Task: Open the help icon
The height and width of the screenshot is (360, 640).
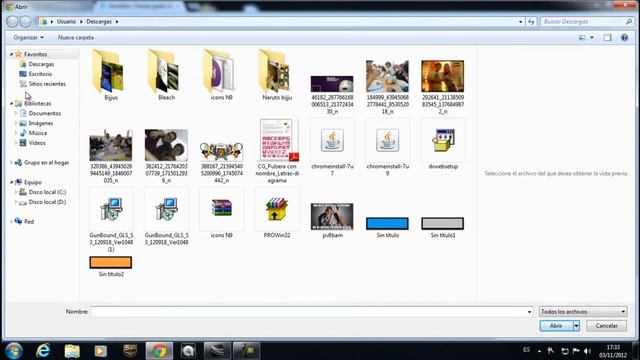Action: 624,38
